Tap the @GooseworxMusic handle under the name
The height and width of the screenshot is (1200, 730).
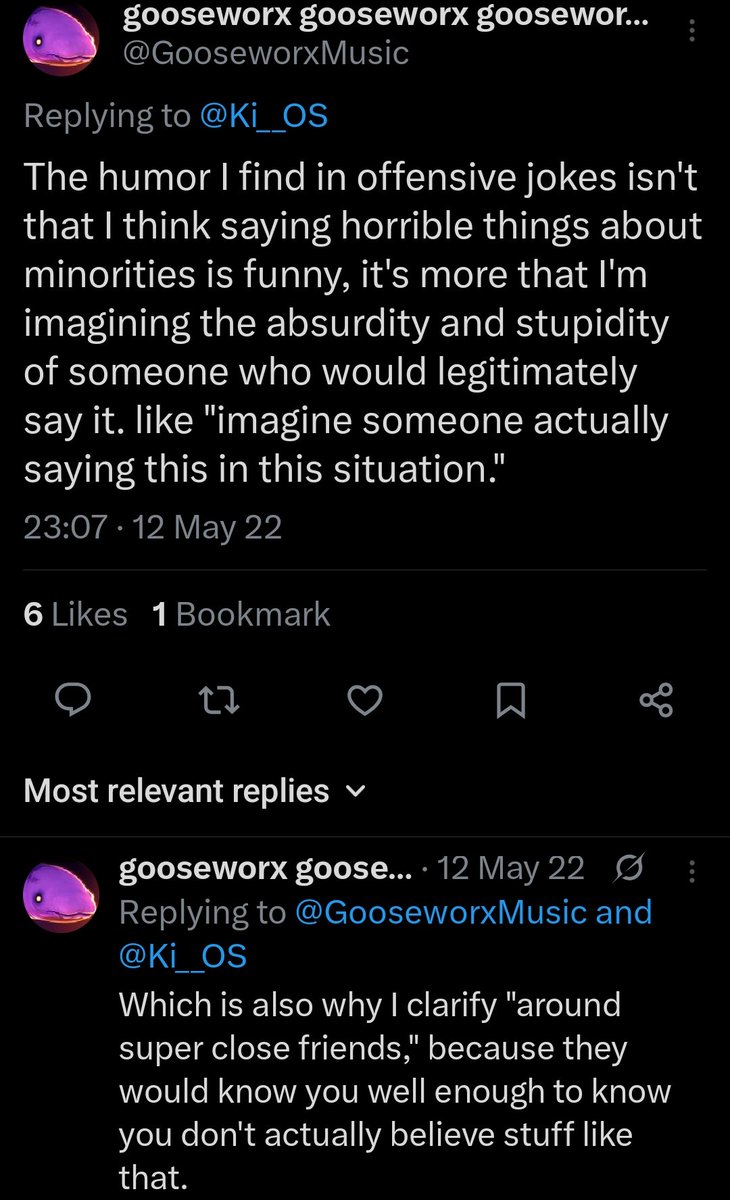(x=264, y=53)
